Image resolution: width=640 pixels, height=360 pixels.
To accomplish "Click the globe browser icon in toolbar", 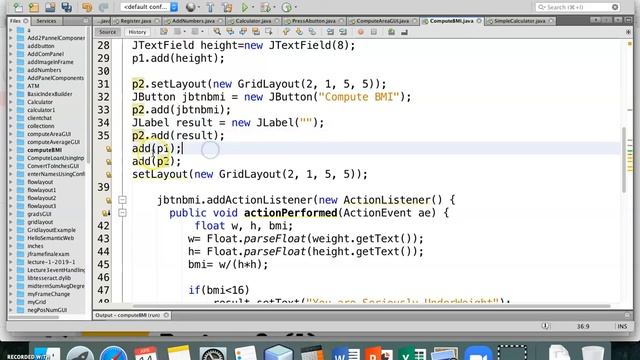I will coord(190,7).
